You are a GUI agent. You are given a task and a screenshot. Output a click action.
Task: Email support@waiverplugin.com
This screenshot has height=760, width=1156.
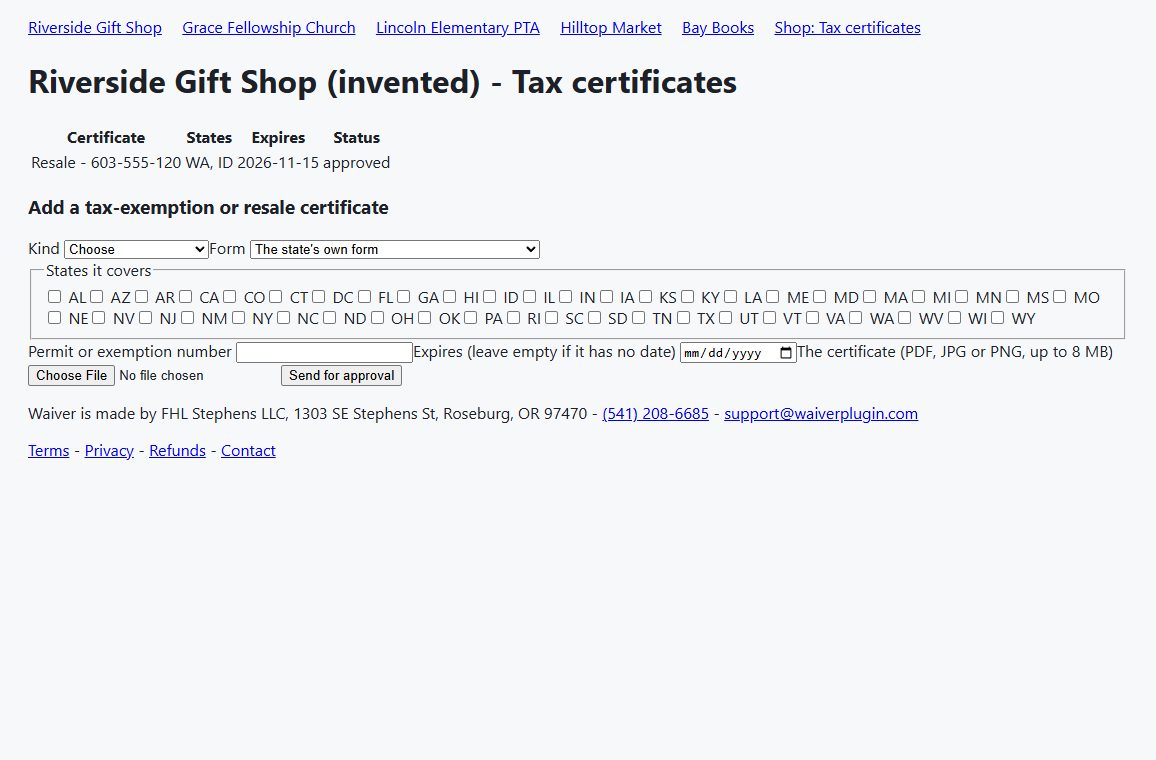(x=821, y=414)
